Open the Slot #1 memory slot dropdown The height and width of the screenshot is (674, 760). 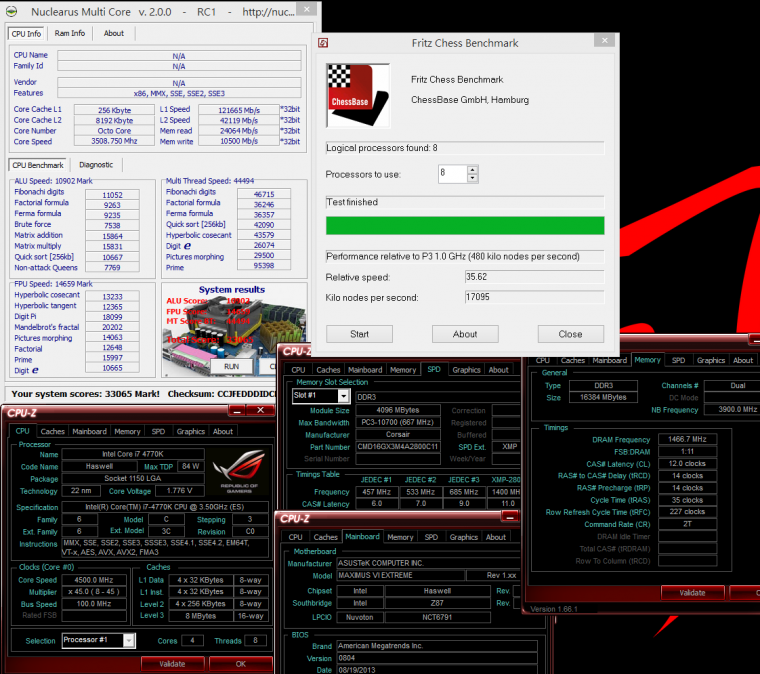[343, 396]
